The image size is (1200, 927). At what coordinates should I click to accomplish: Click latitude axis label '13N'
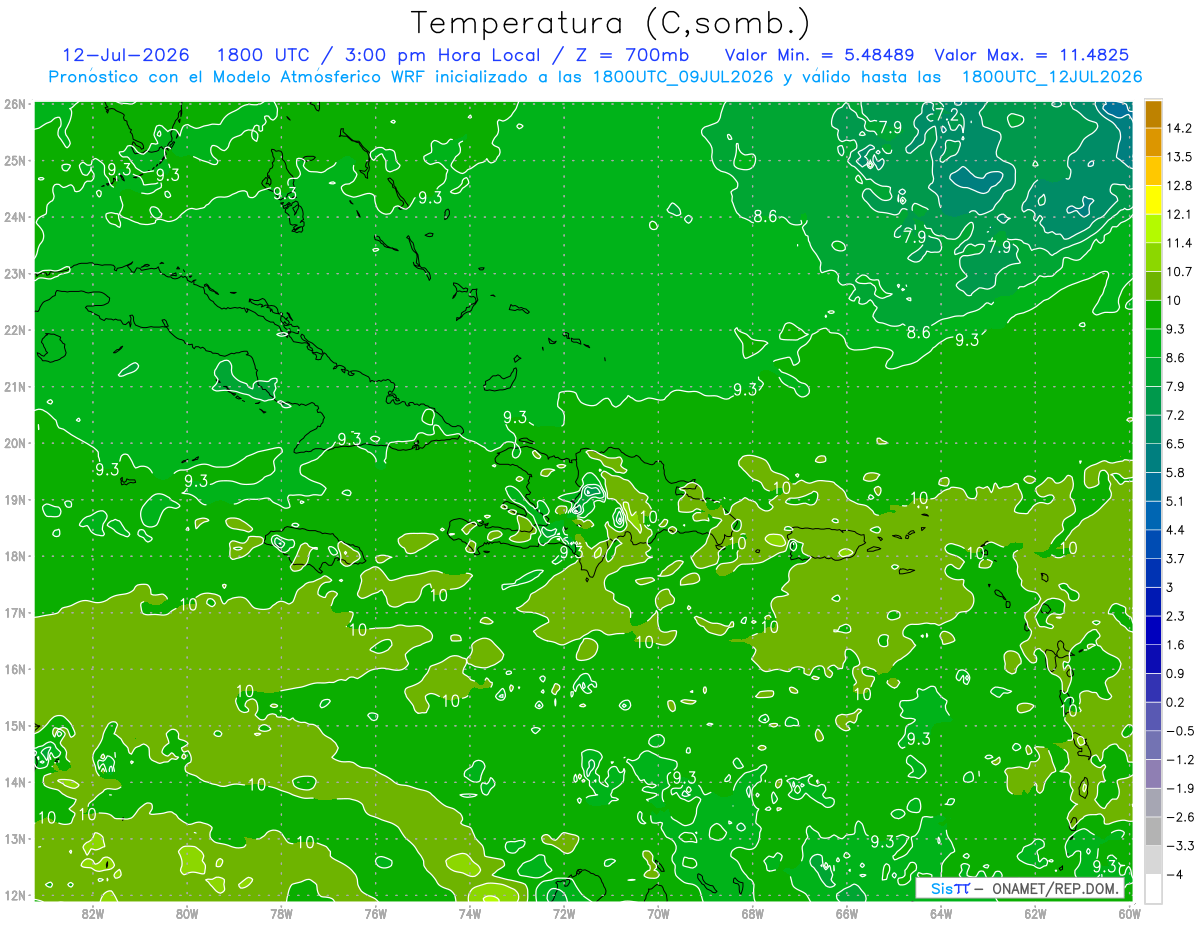click(14, 839)
